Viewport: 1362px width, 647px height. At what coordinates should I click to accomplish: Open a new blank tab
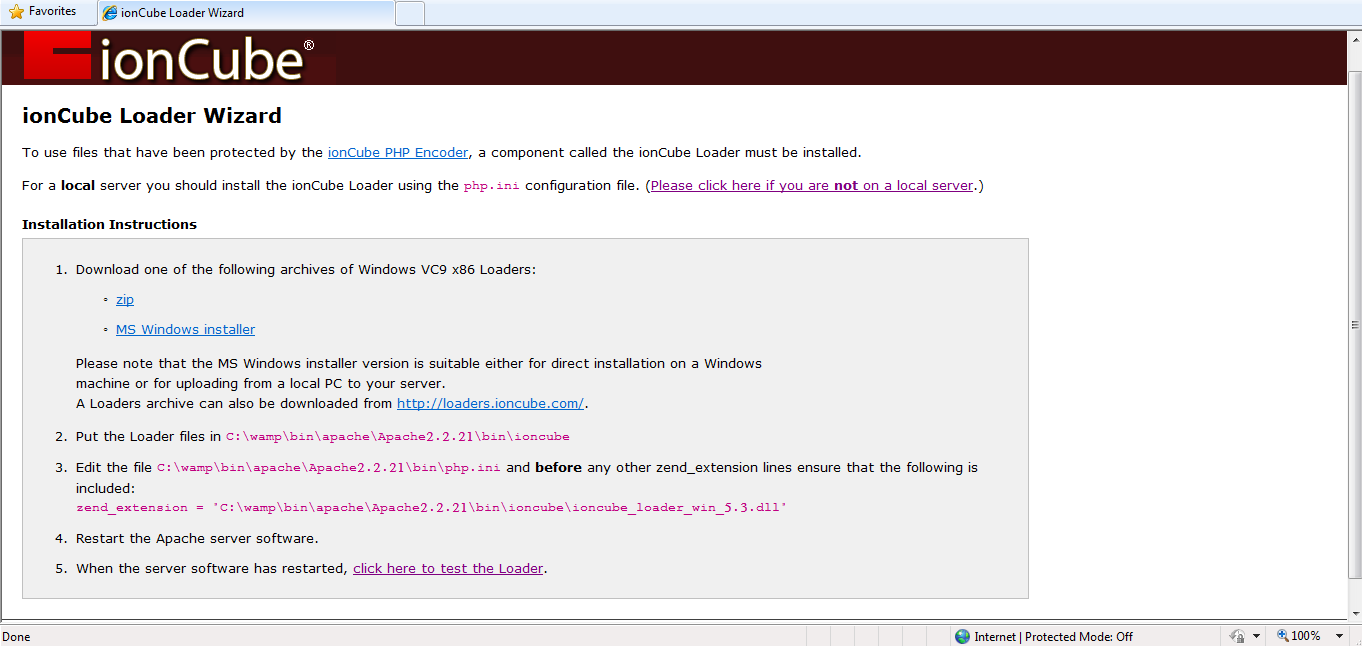click(x=410, y=13)
